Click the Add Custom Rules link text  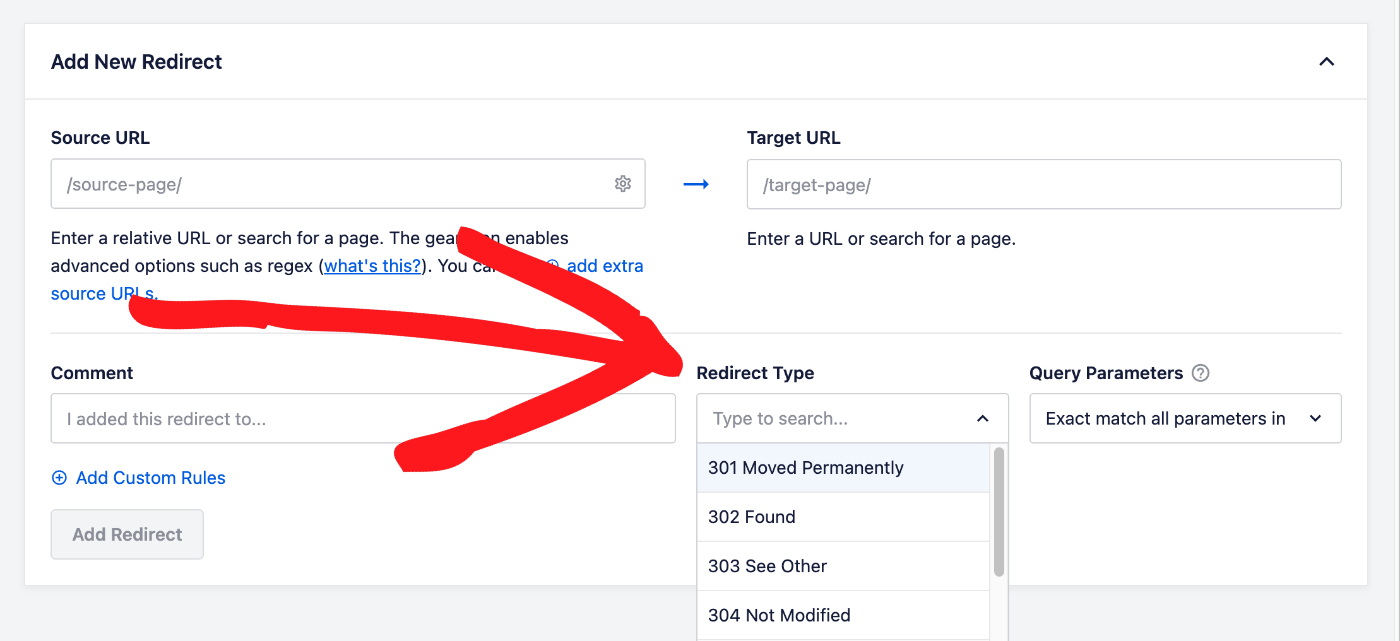click(150, 478)
